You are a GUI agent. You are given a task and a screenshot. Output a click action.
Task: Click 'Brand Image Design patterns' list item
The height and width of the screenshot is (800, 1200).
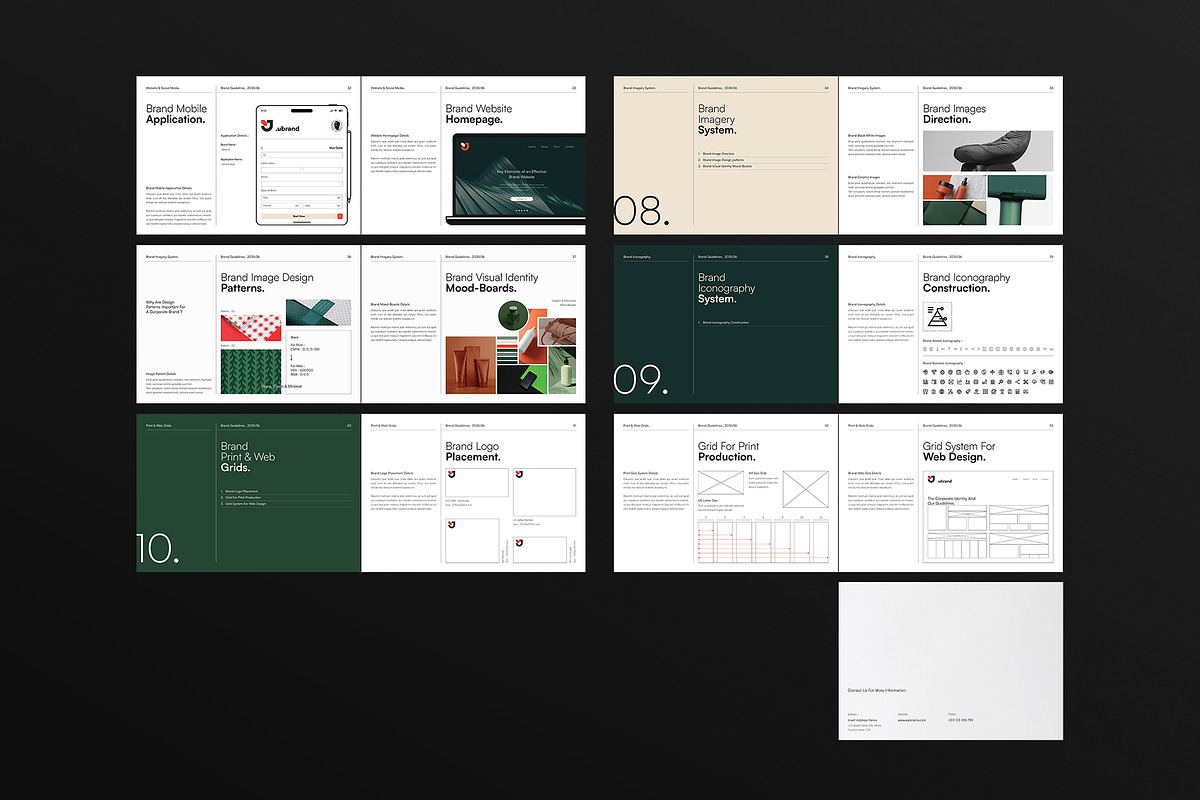pos(723,160)
